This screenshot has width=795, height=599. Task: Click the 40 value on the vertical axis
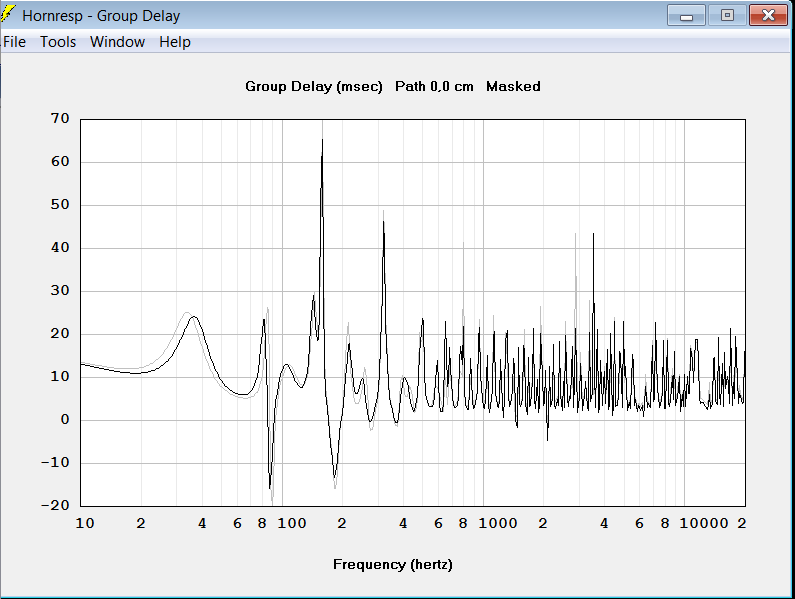(x=60, y=248)
